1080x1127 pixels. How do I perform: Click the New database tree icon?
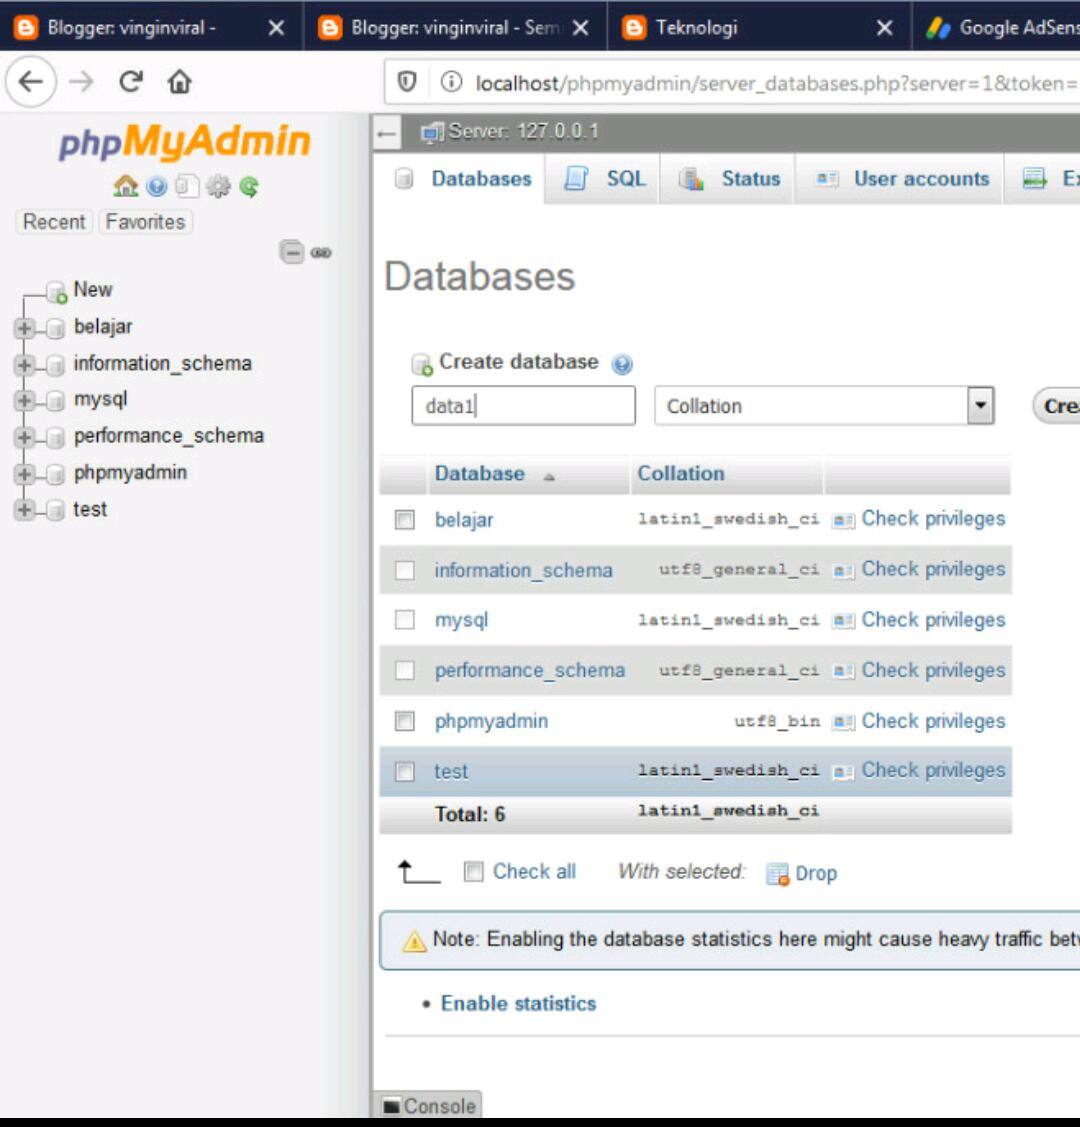click(57, 292)
